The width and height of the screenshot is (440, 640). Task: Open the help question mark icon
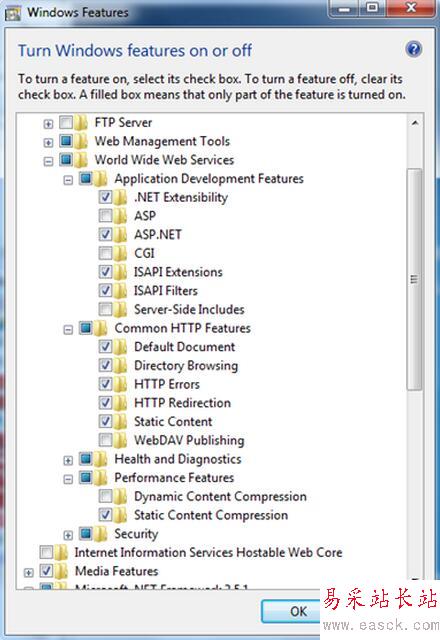tap(413, 49)
